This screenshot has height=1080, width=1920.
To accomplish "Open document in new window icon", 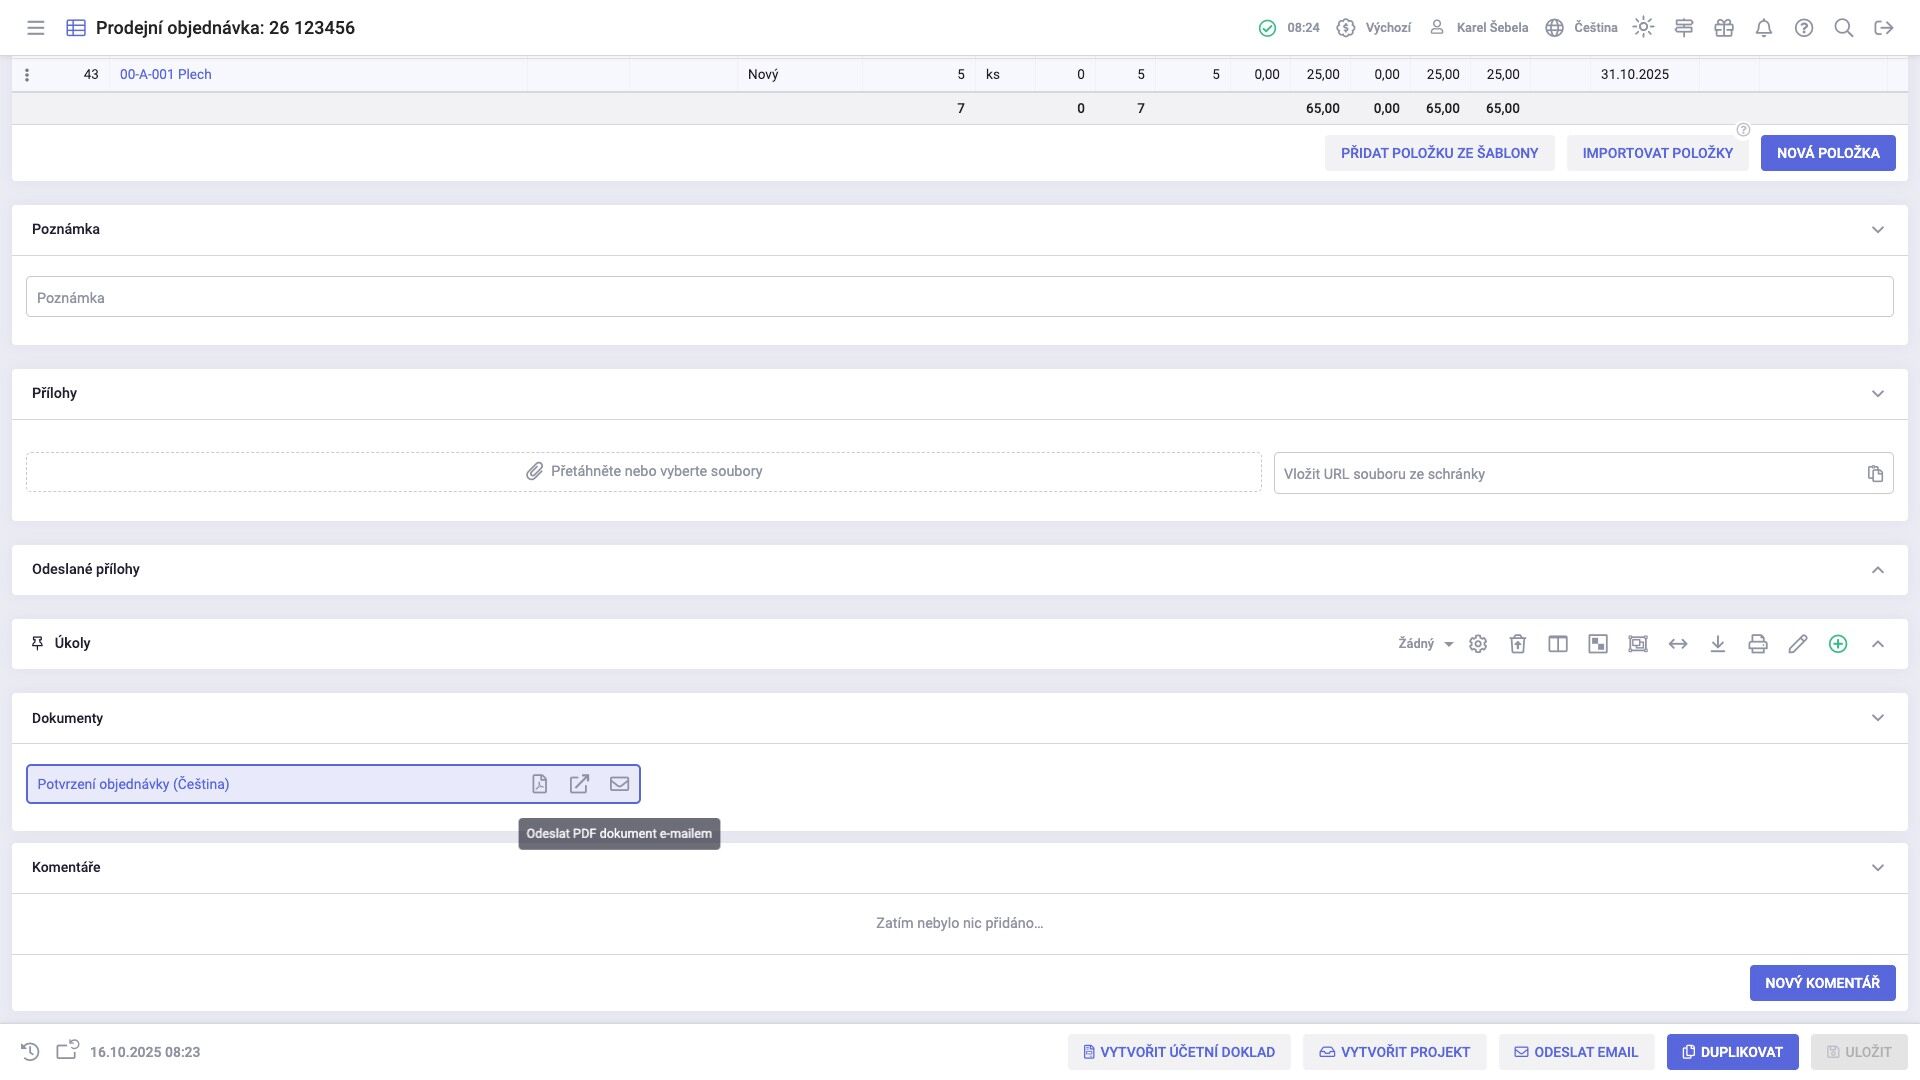I will [x=579, y=784].
